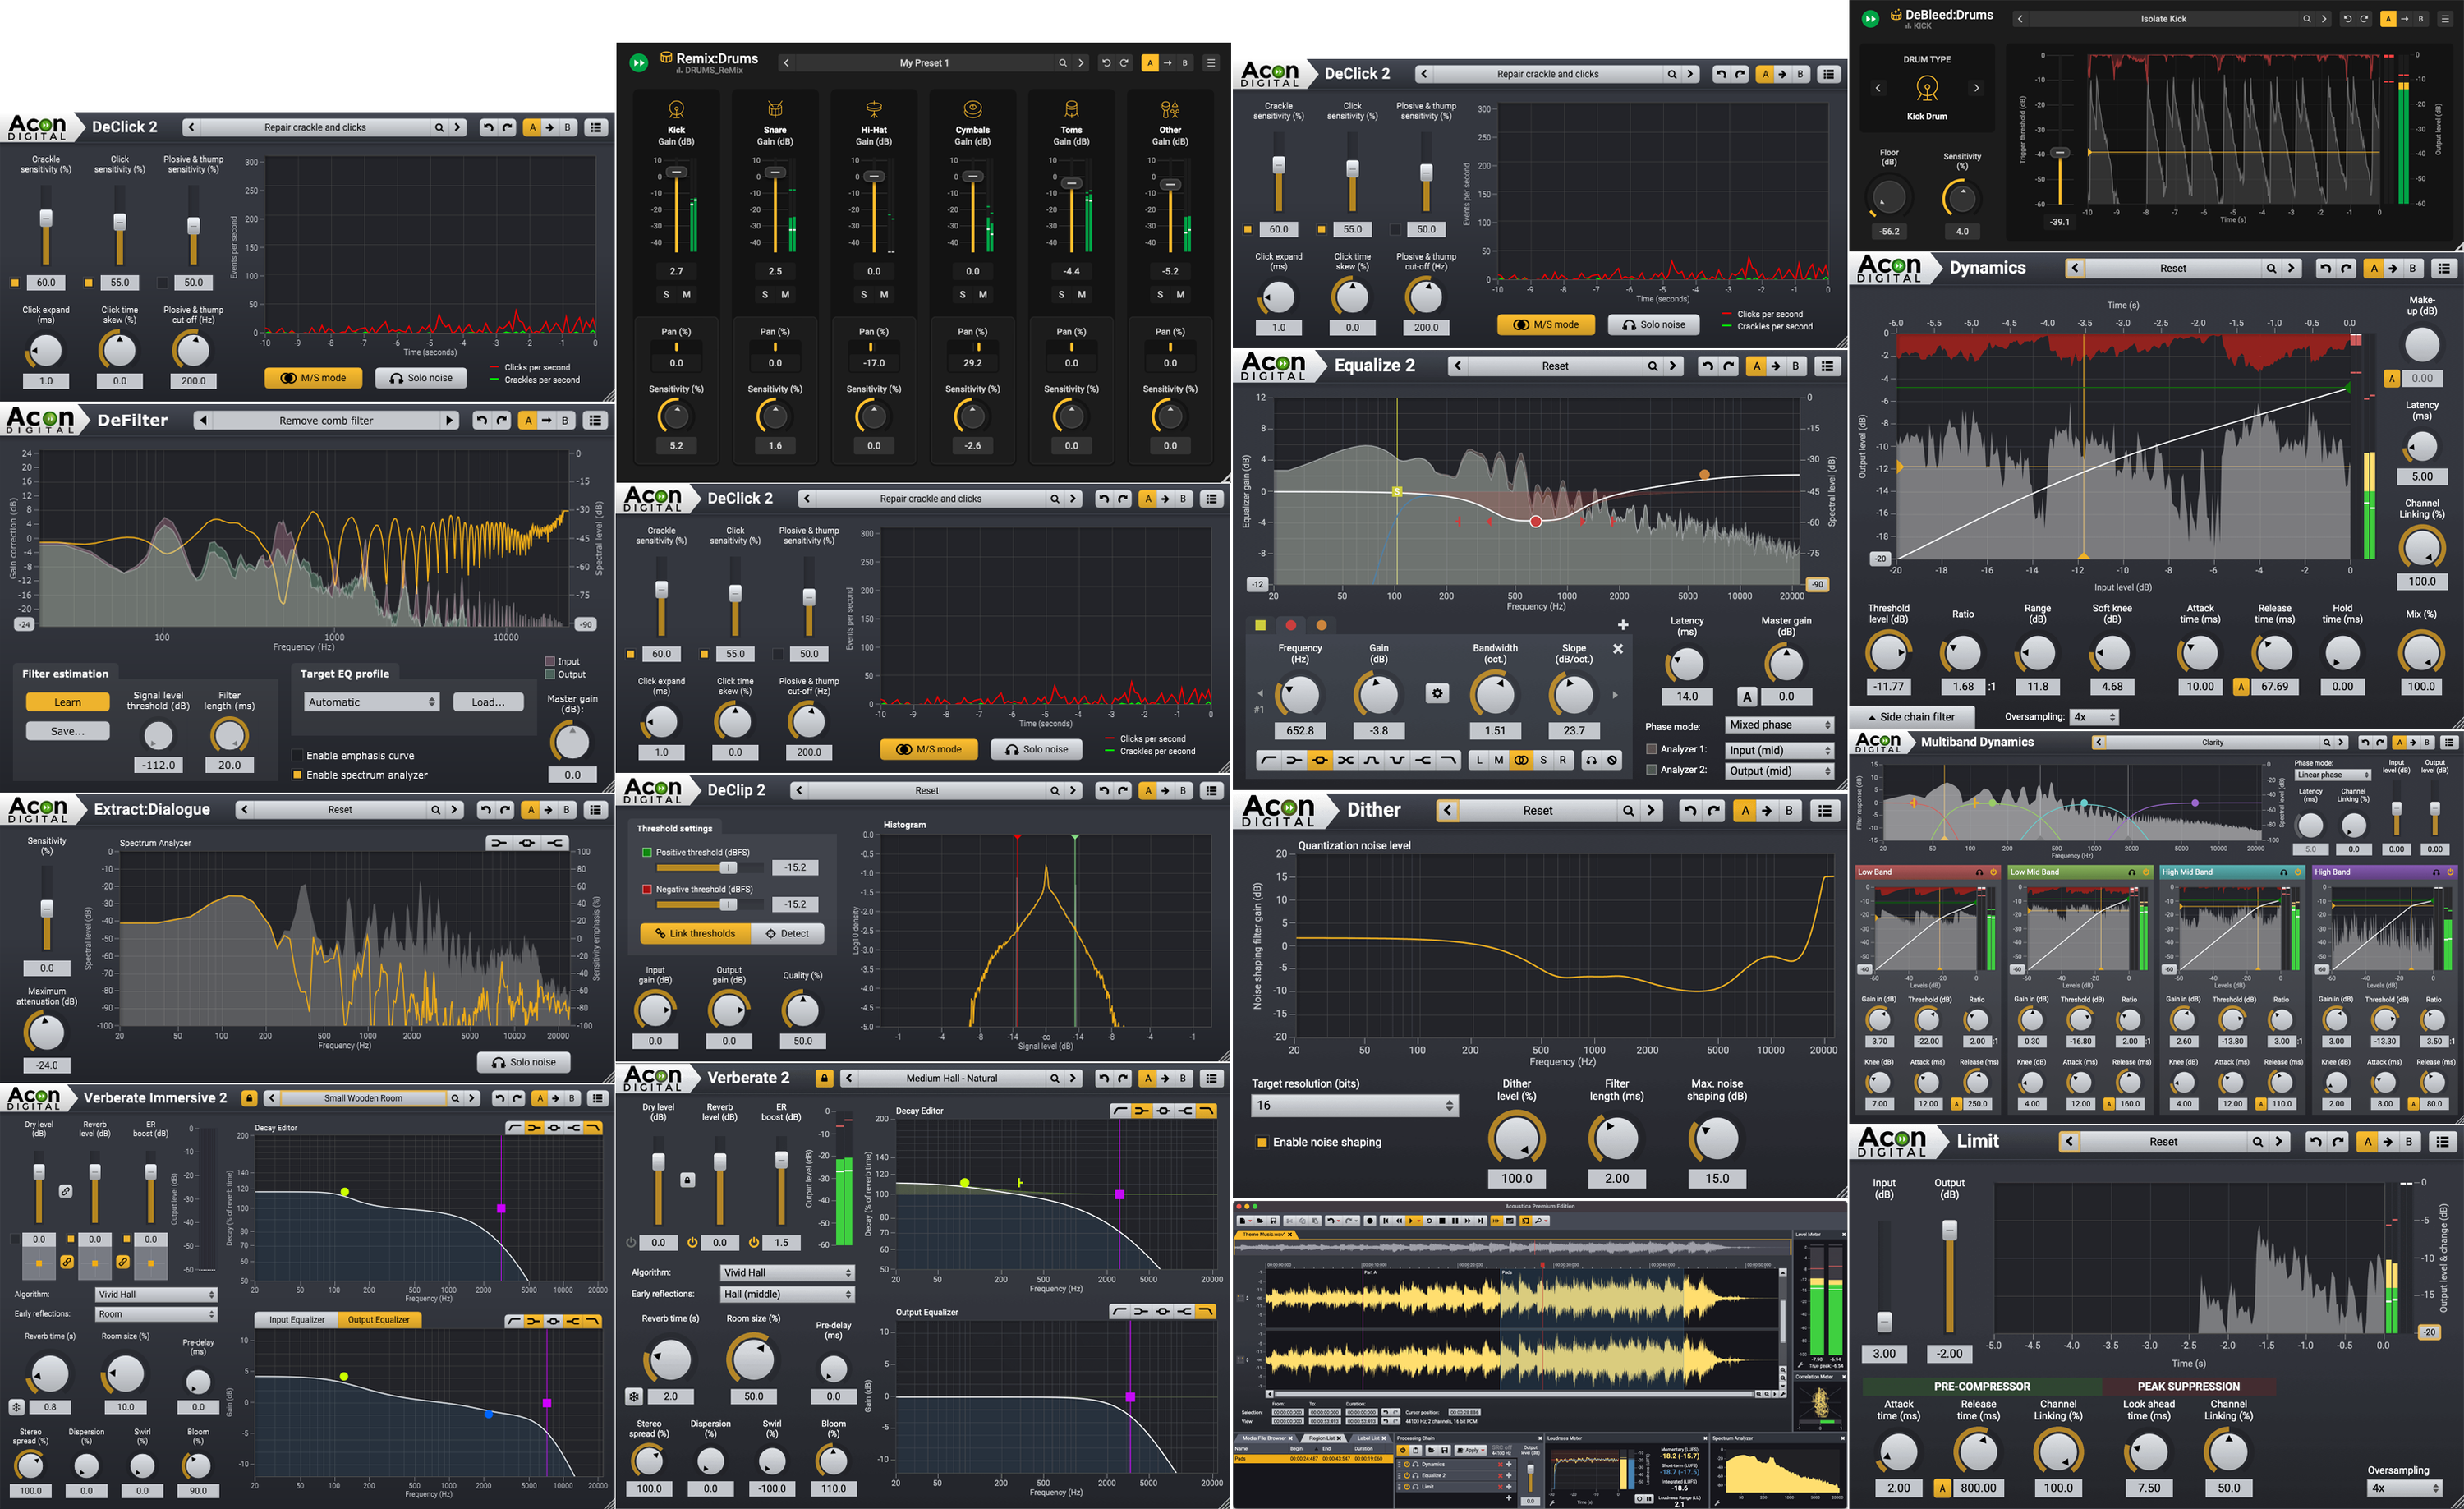
Task: Click the Detect button in DeClip 2
Action: [788, 934]
